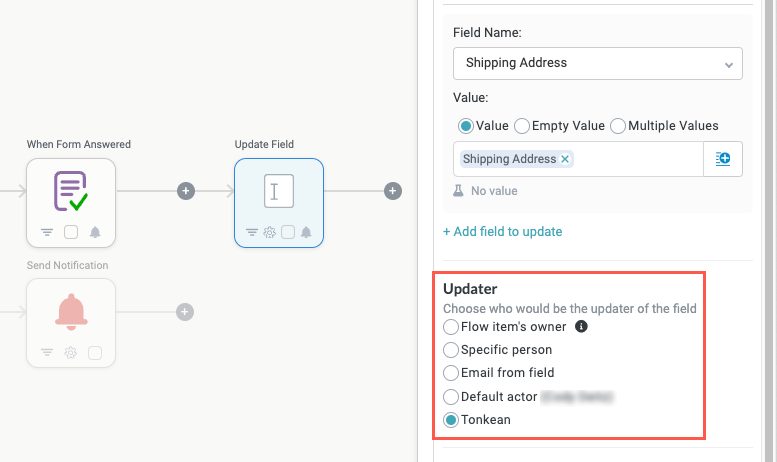This screenshot has height=462, width=777.
Task: Open the Field Name Shipping Address dropdown
Action: point(598,63)
